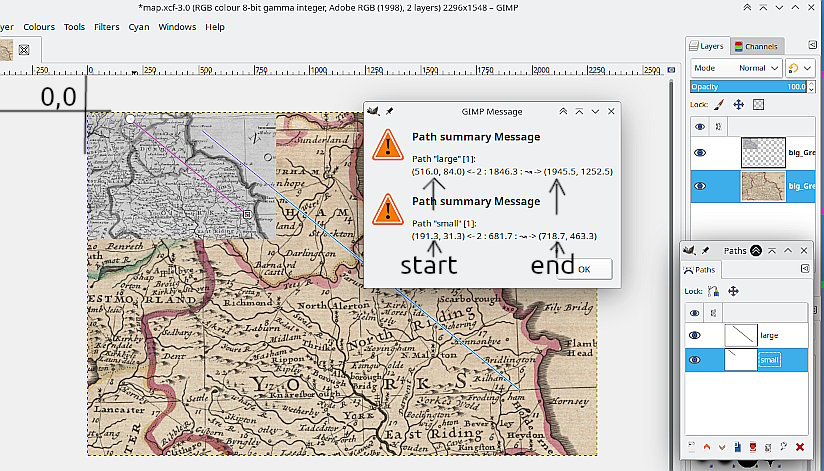Open the Colours menu
This screenshot has height=471, width=824.
39,27
